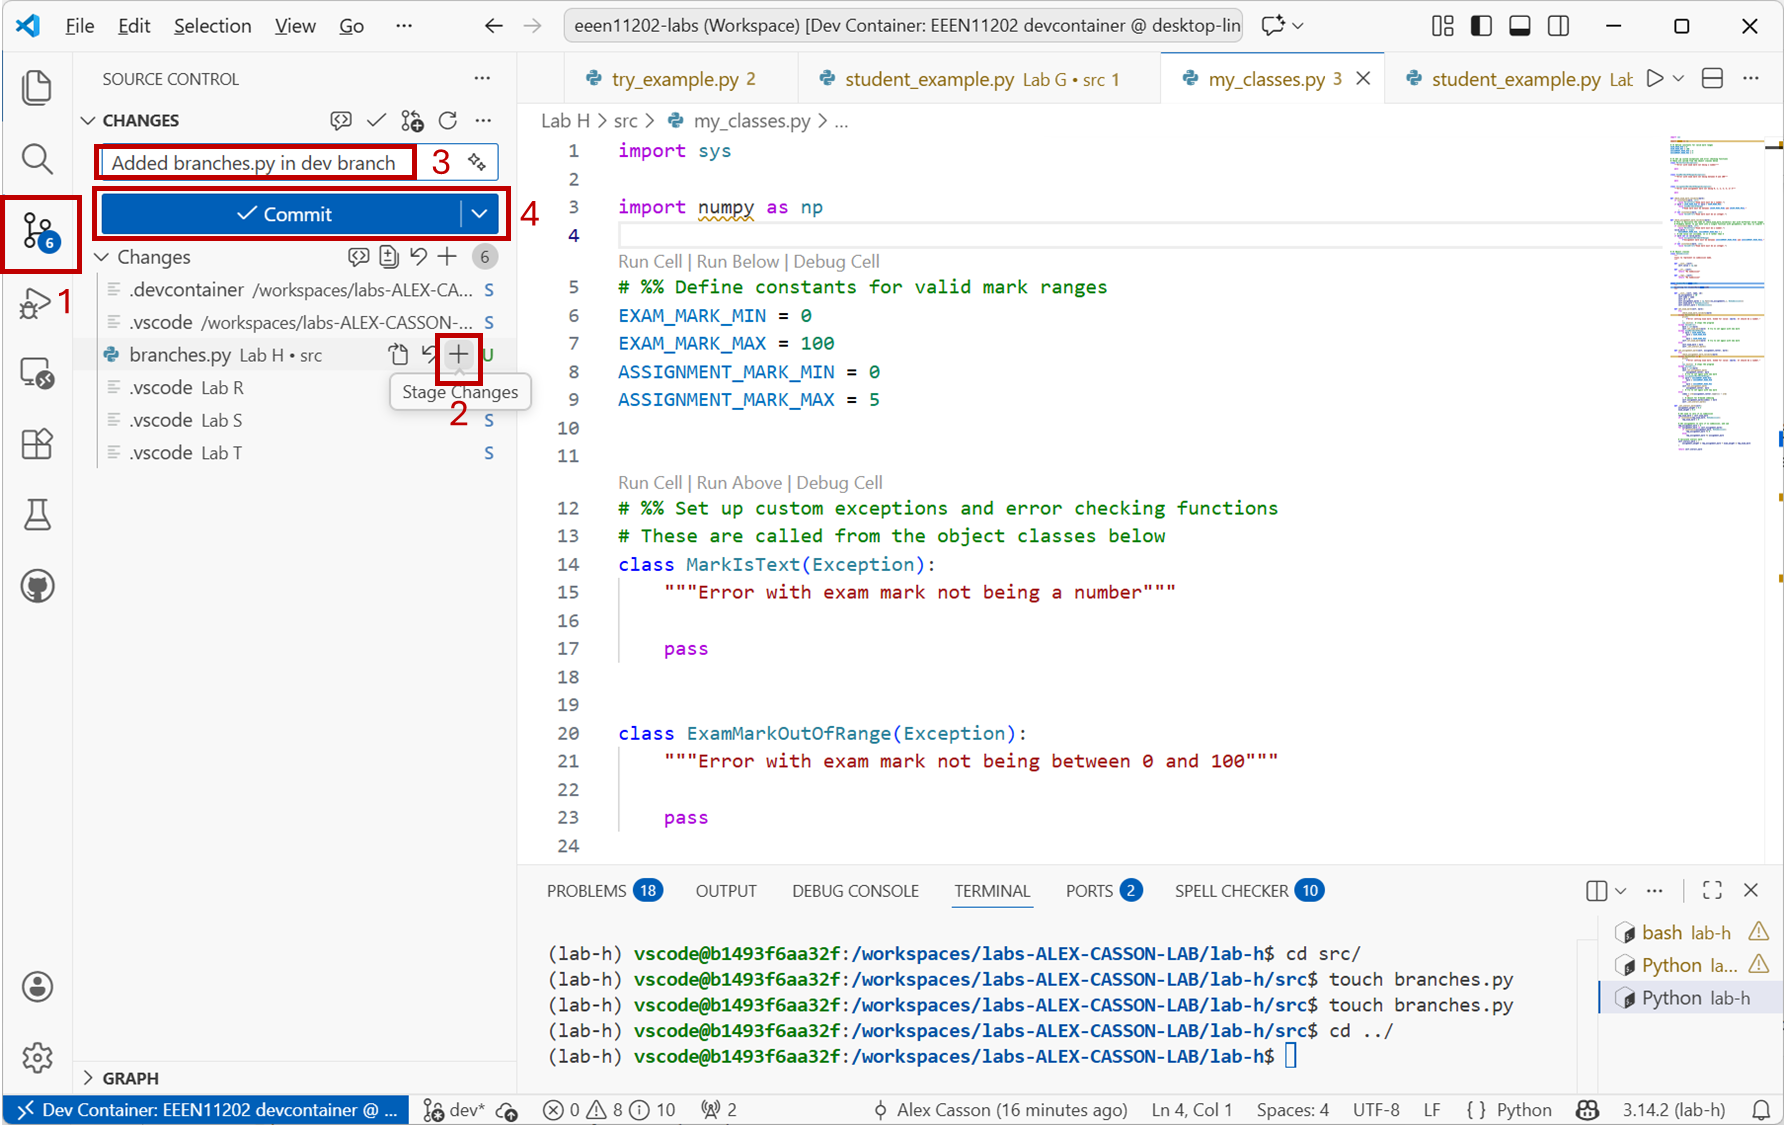1784x1125 pixels.
Task: Click Run Cell above line 5
Action: [649, 261]
